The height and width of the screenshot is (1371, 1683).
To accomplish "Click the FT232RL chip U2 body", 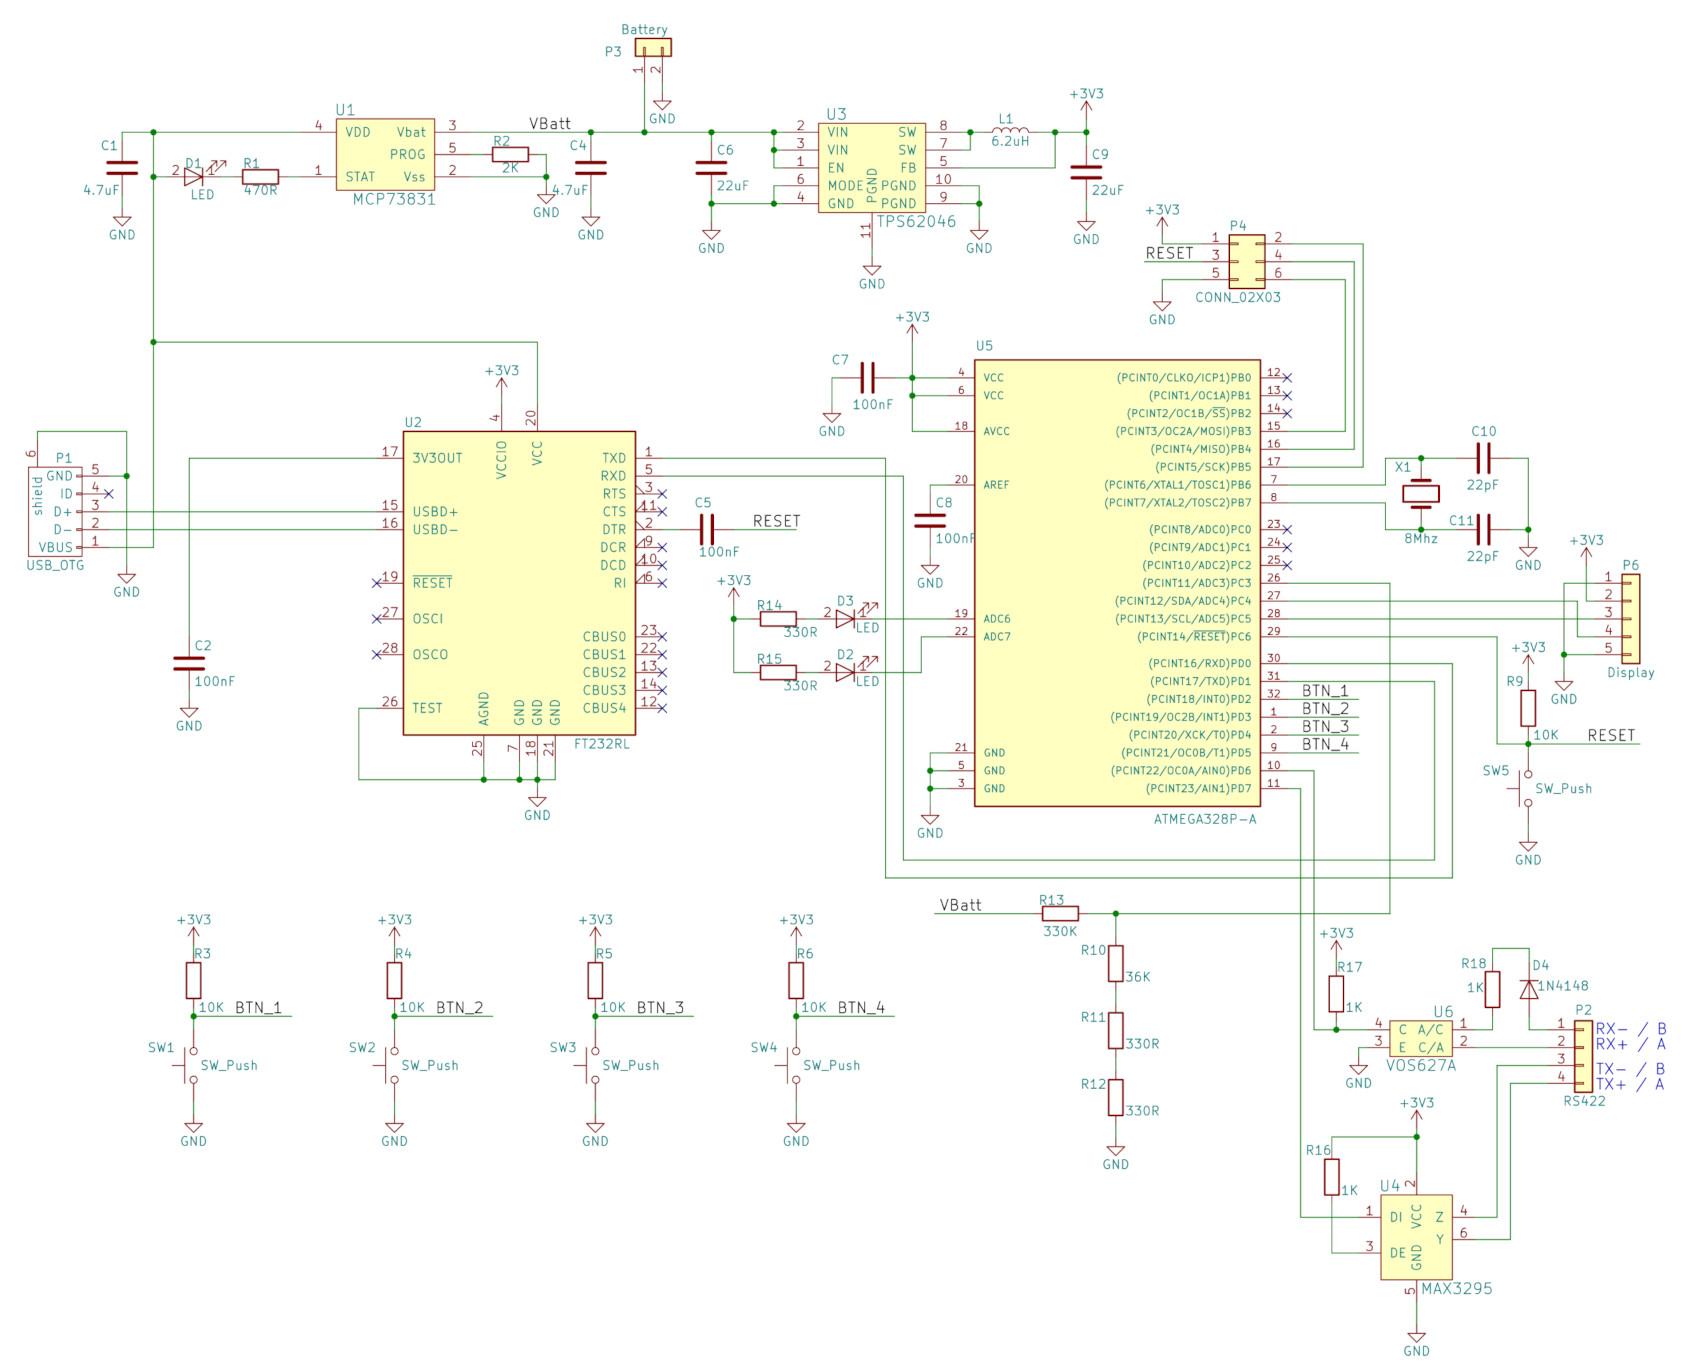I will click(x=519, y=583).
